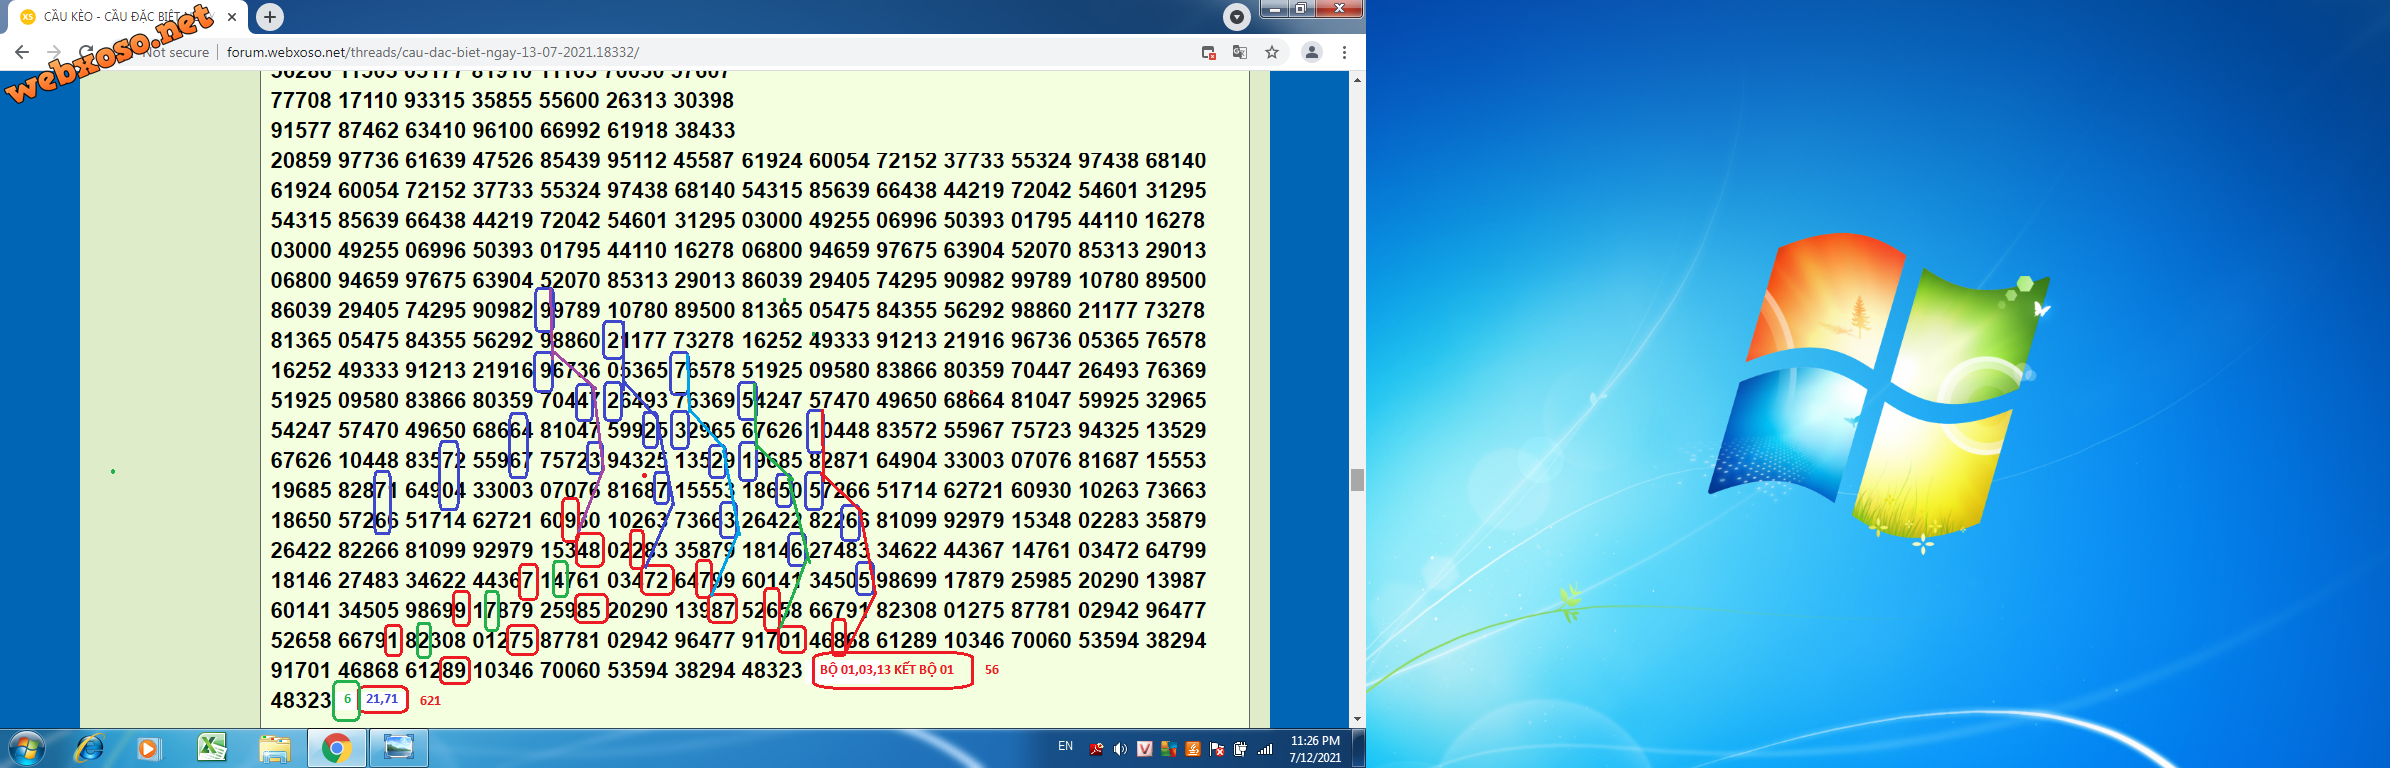Click the Show desktop strip

(x=1359, y=748)
